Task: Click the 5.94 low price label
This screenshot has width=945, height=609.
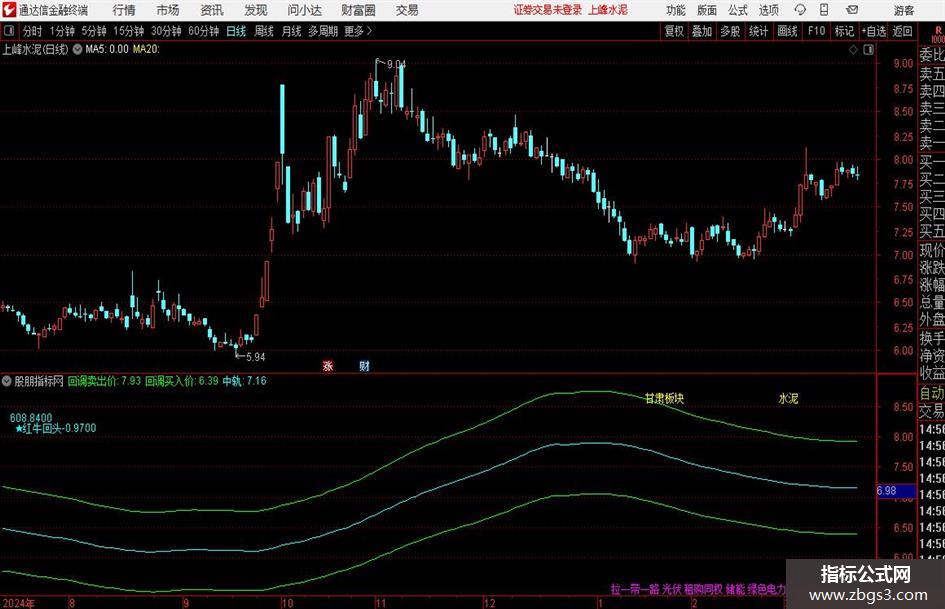Action: point(256,357)
